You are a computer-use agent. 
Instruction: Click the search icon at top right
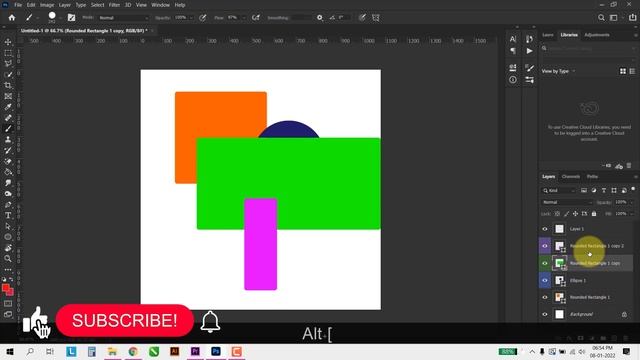click(601, 18)
